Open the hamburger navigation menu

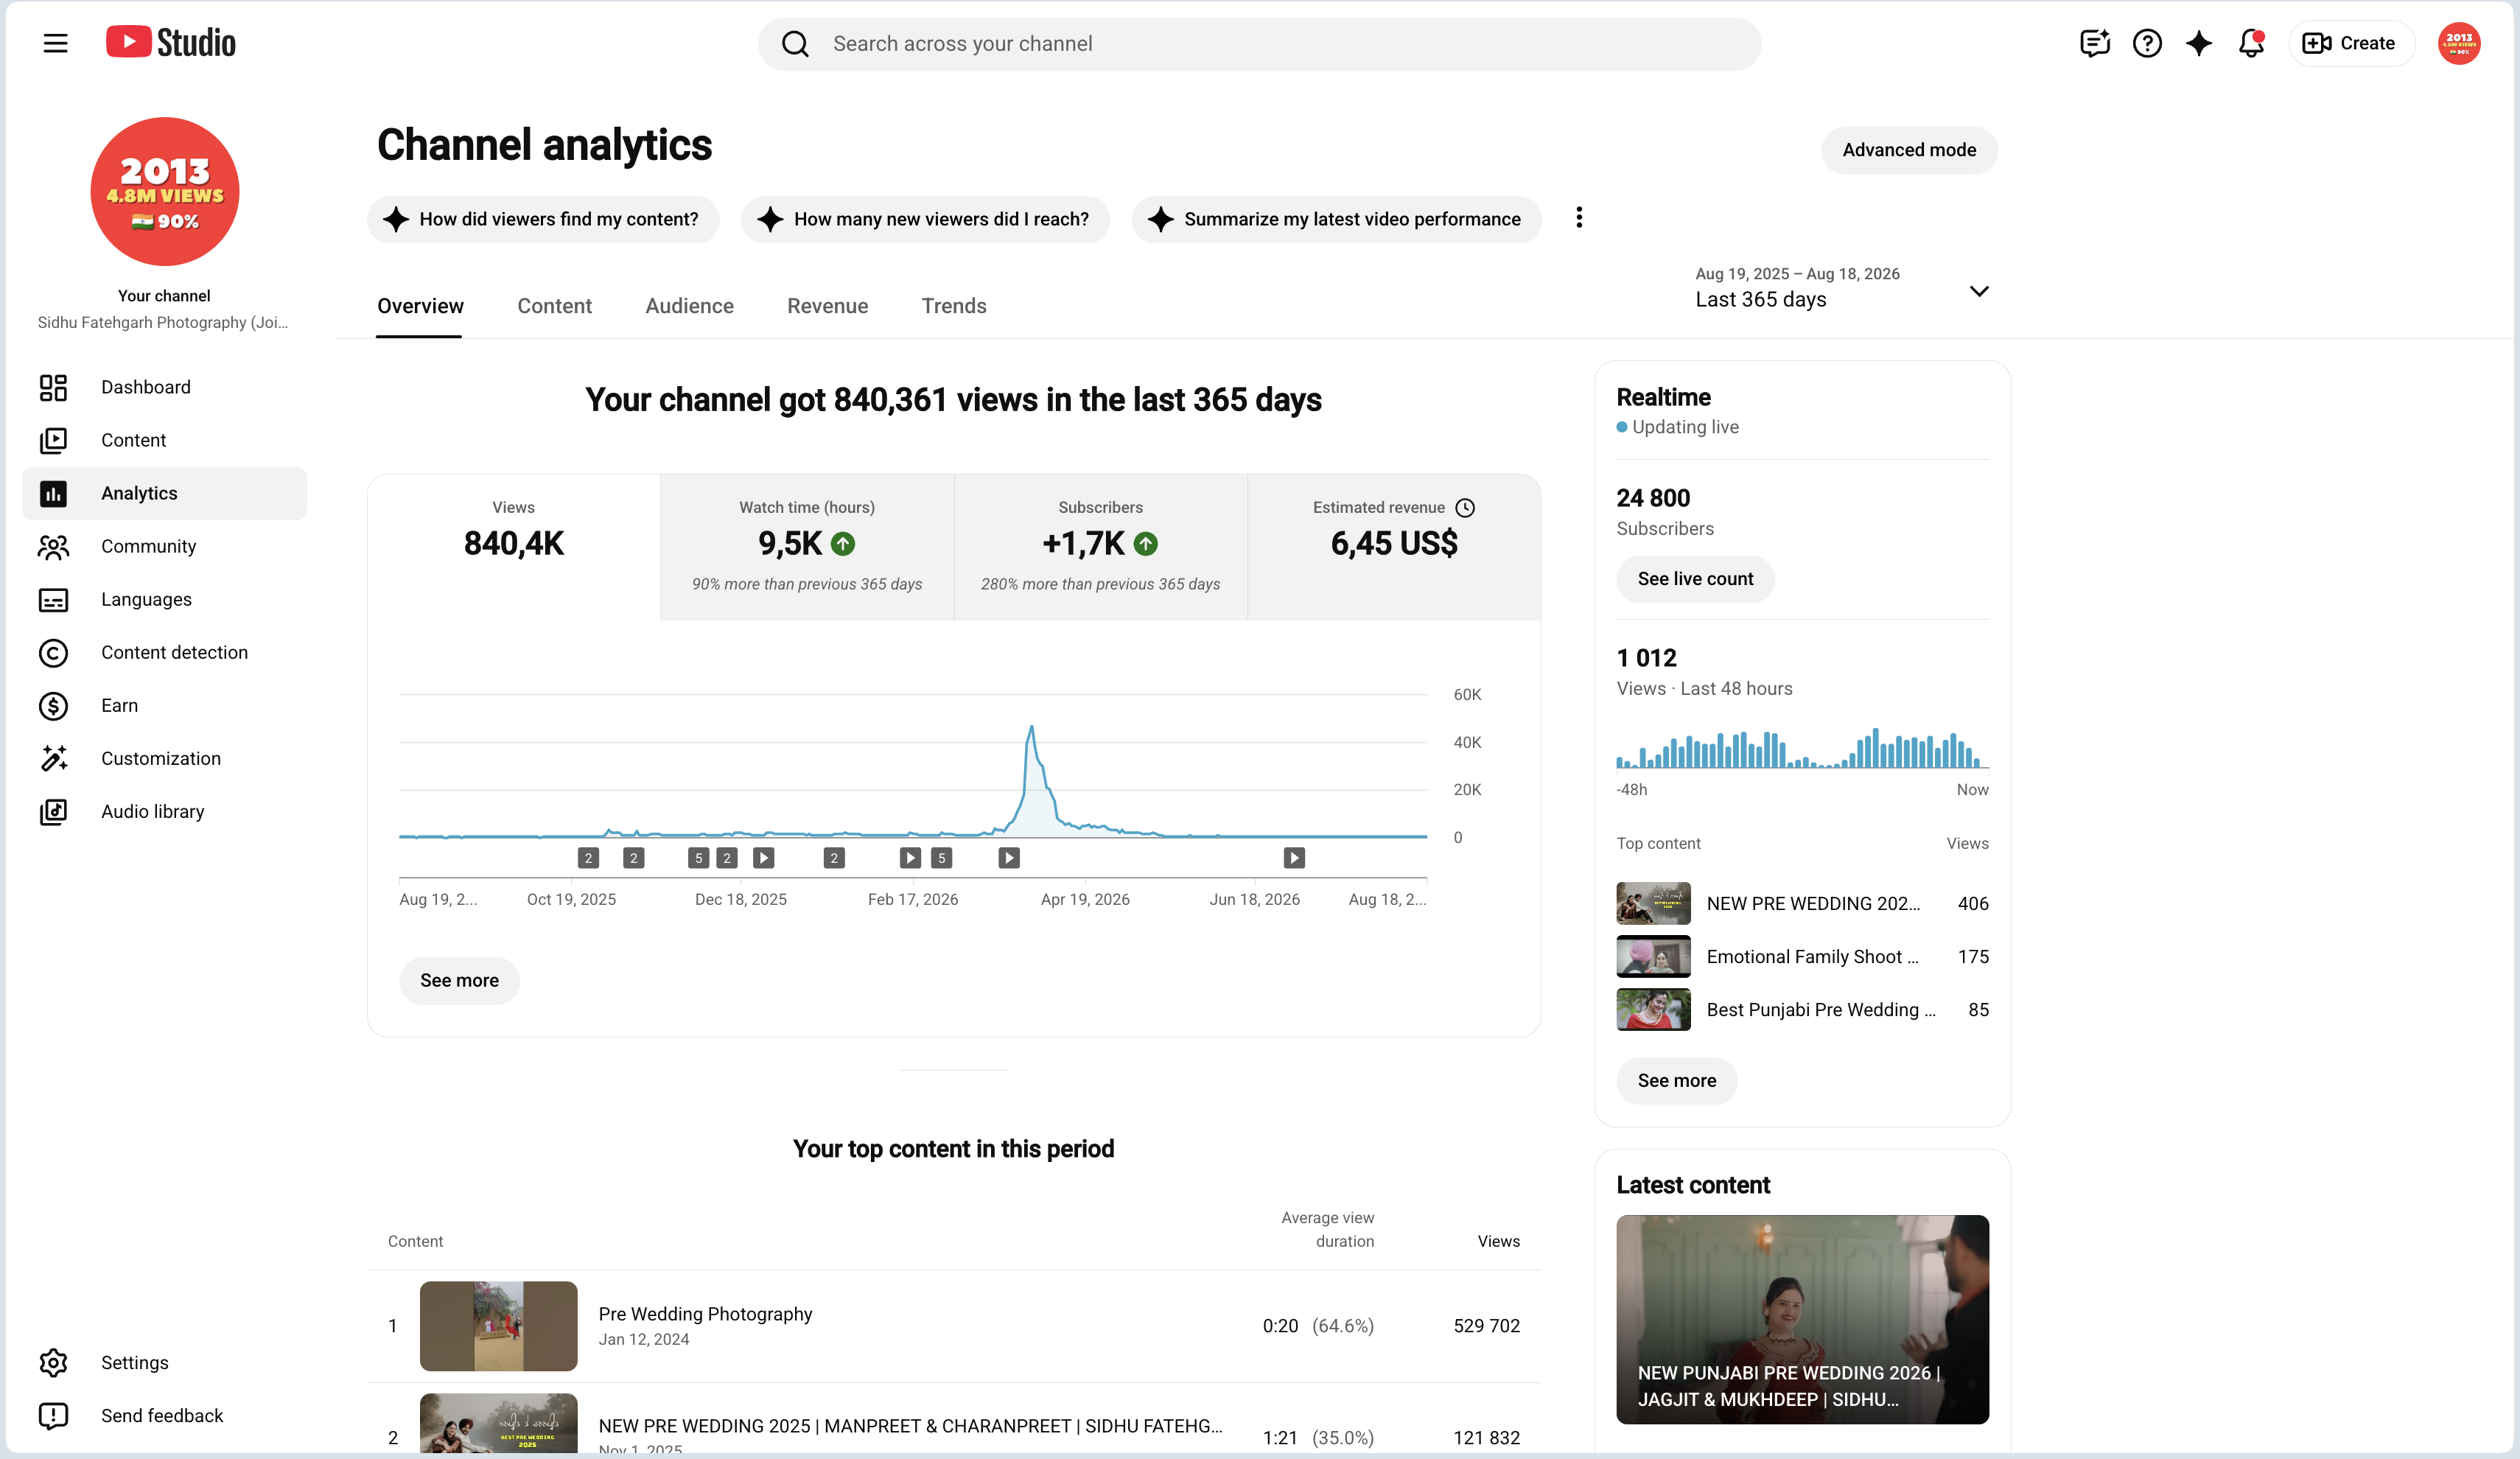tap(56, 43)
